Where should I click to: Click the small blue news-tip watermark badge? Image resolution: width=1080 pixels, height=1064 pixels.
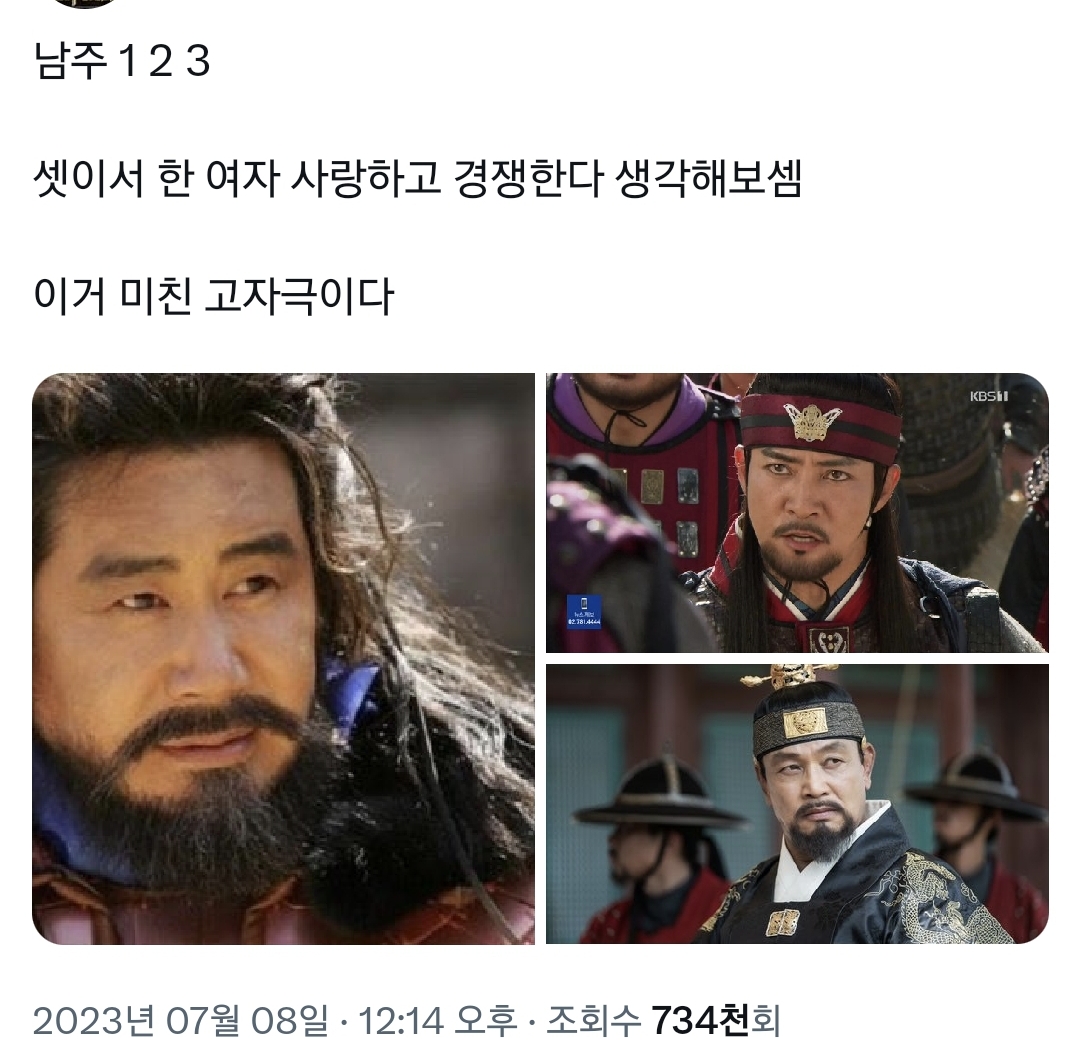(583, 612)
